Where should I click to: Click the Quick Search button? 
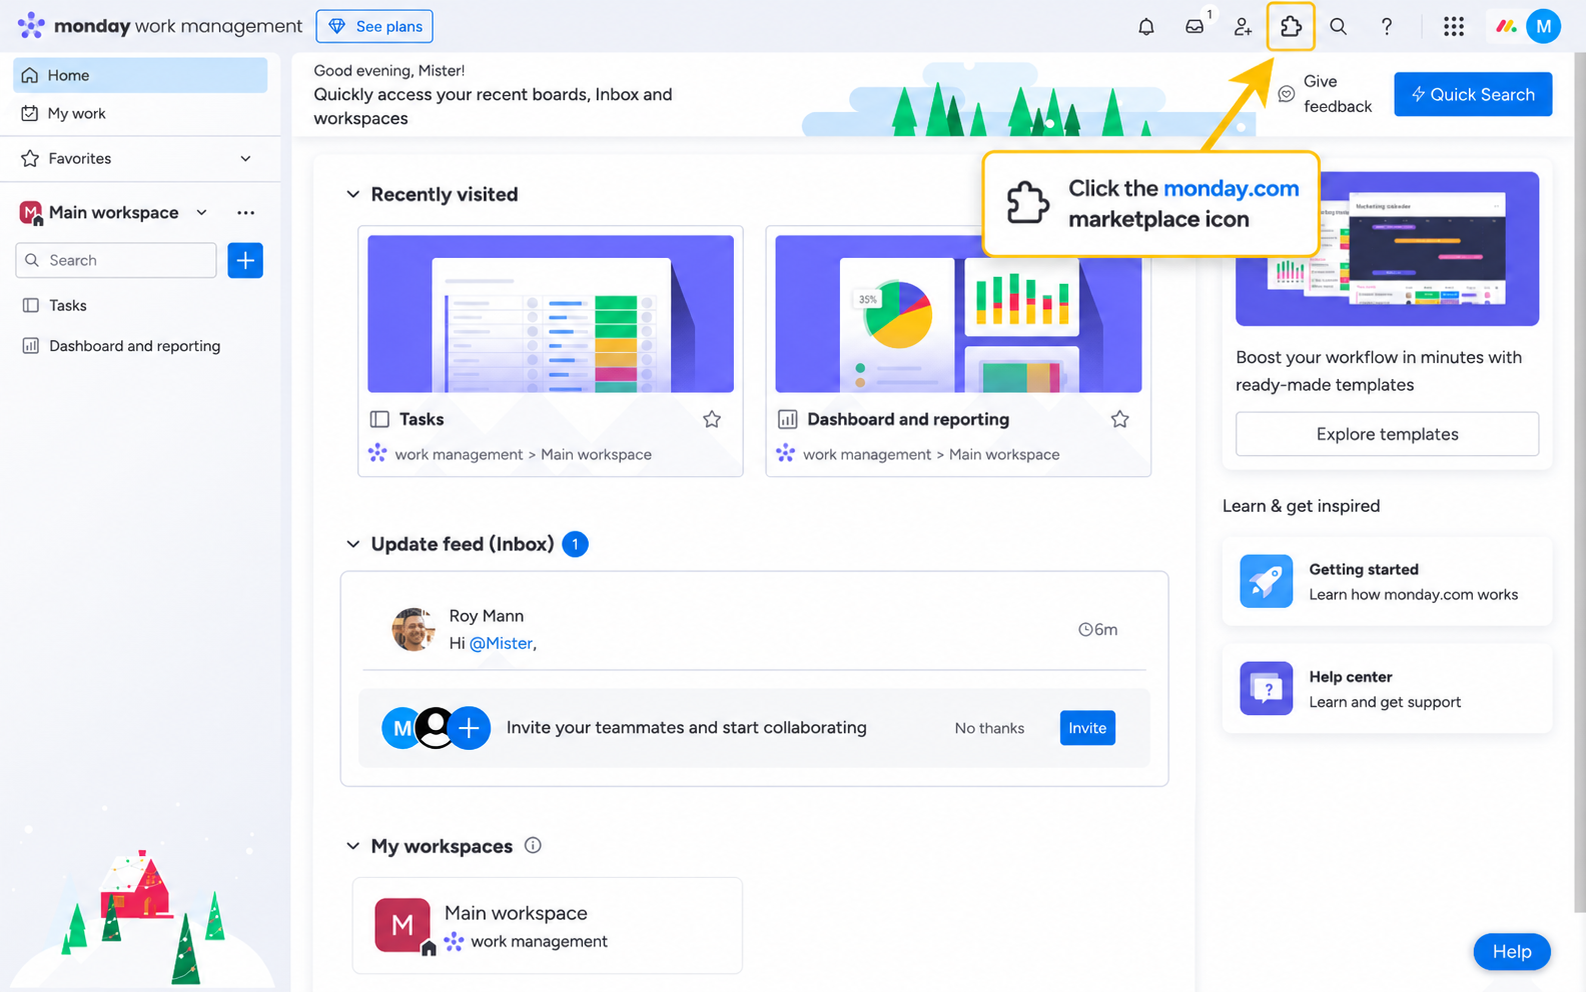pos(1473,94)
